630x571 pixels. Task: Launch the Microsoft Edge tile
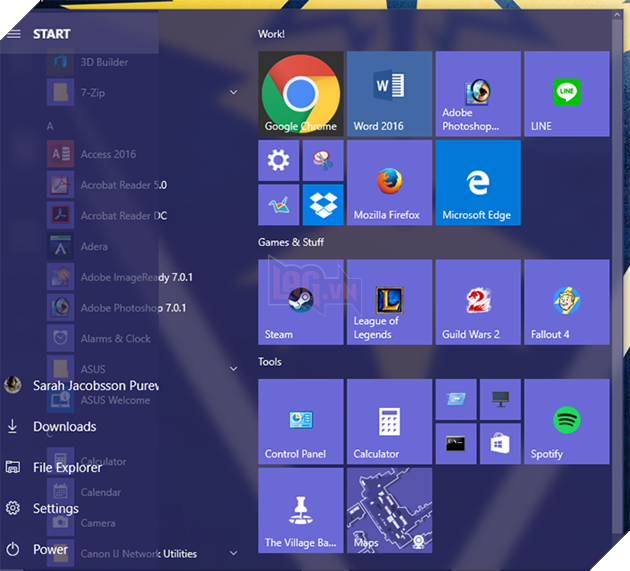(x=478, y=182)
